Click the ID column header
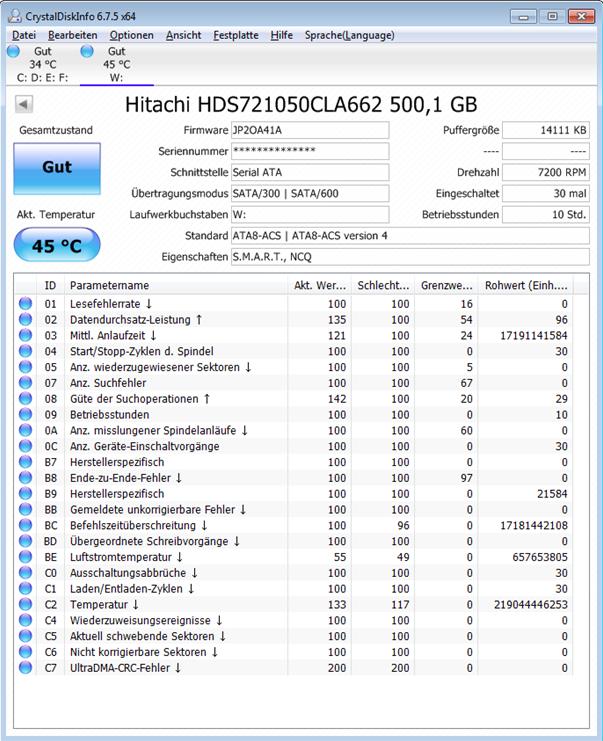The height and width of the screenshot is (741, 603). tap(50, 285)
